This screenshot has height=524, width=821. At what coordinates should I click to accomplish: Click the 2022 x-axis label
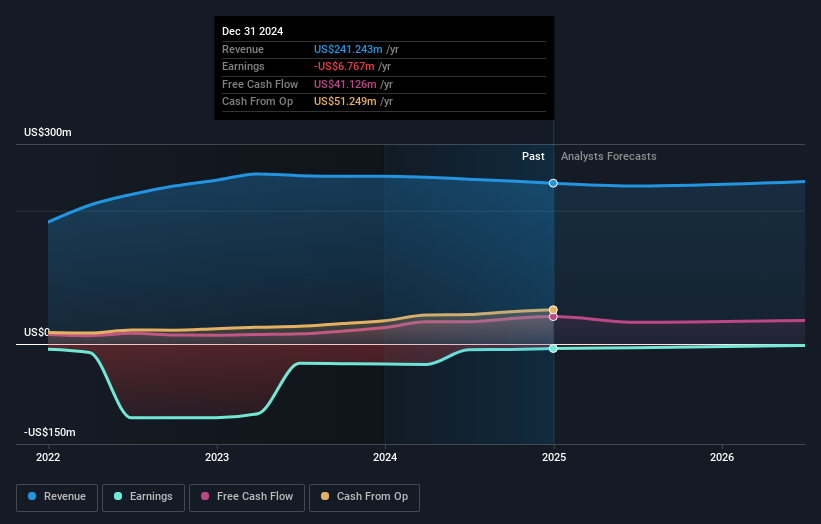point(48,457)
